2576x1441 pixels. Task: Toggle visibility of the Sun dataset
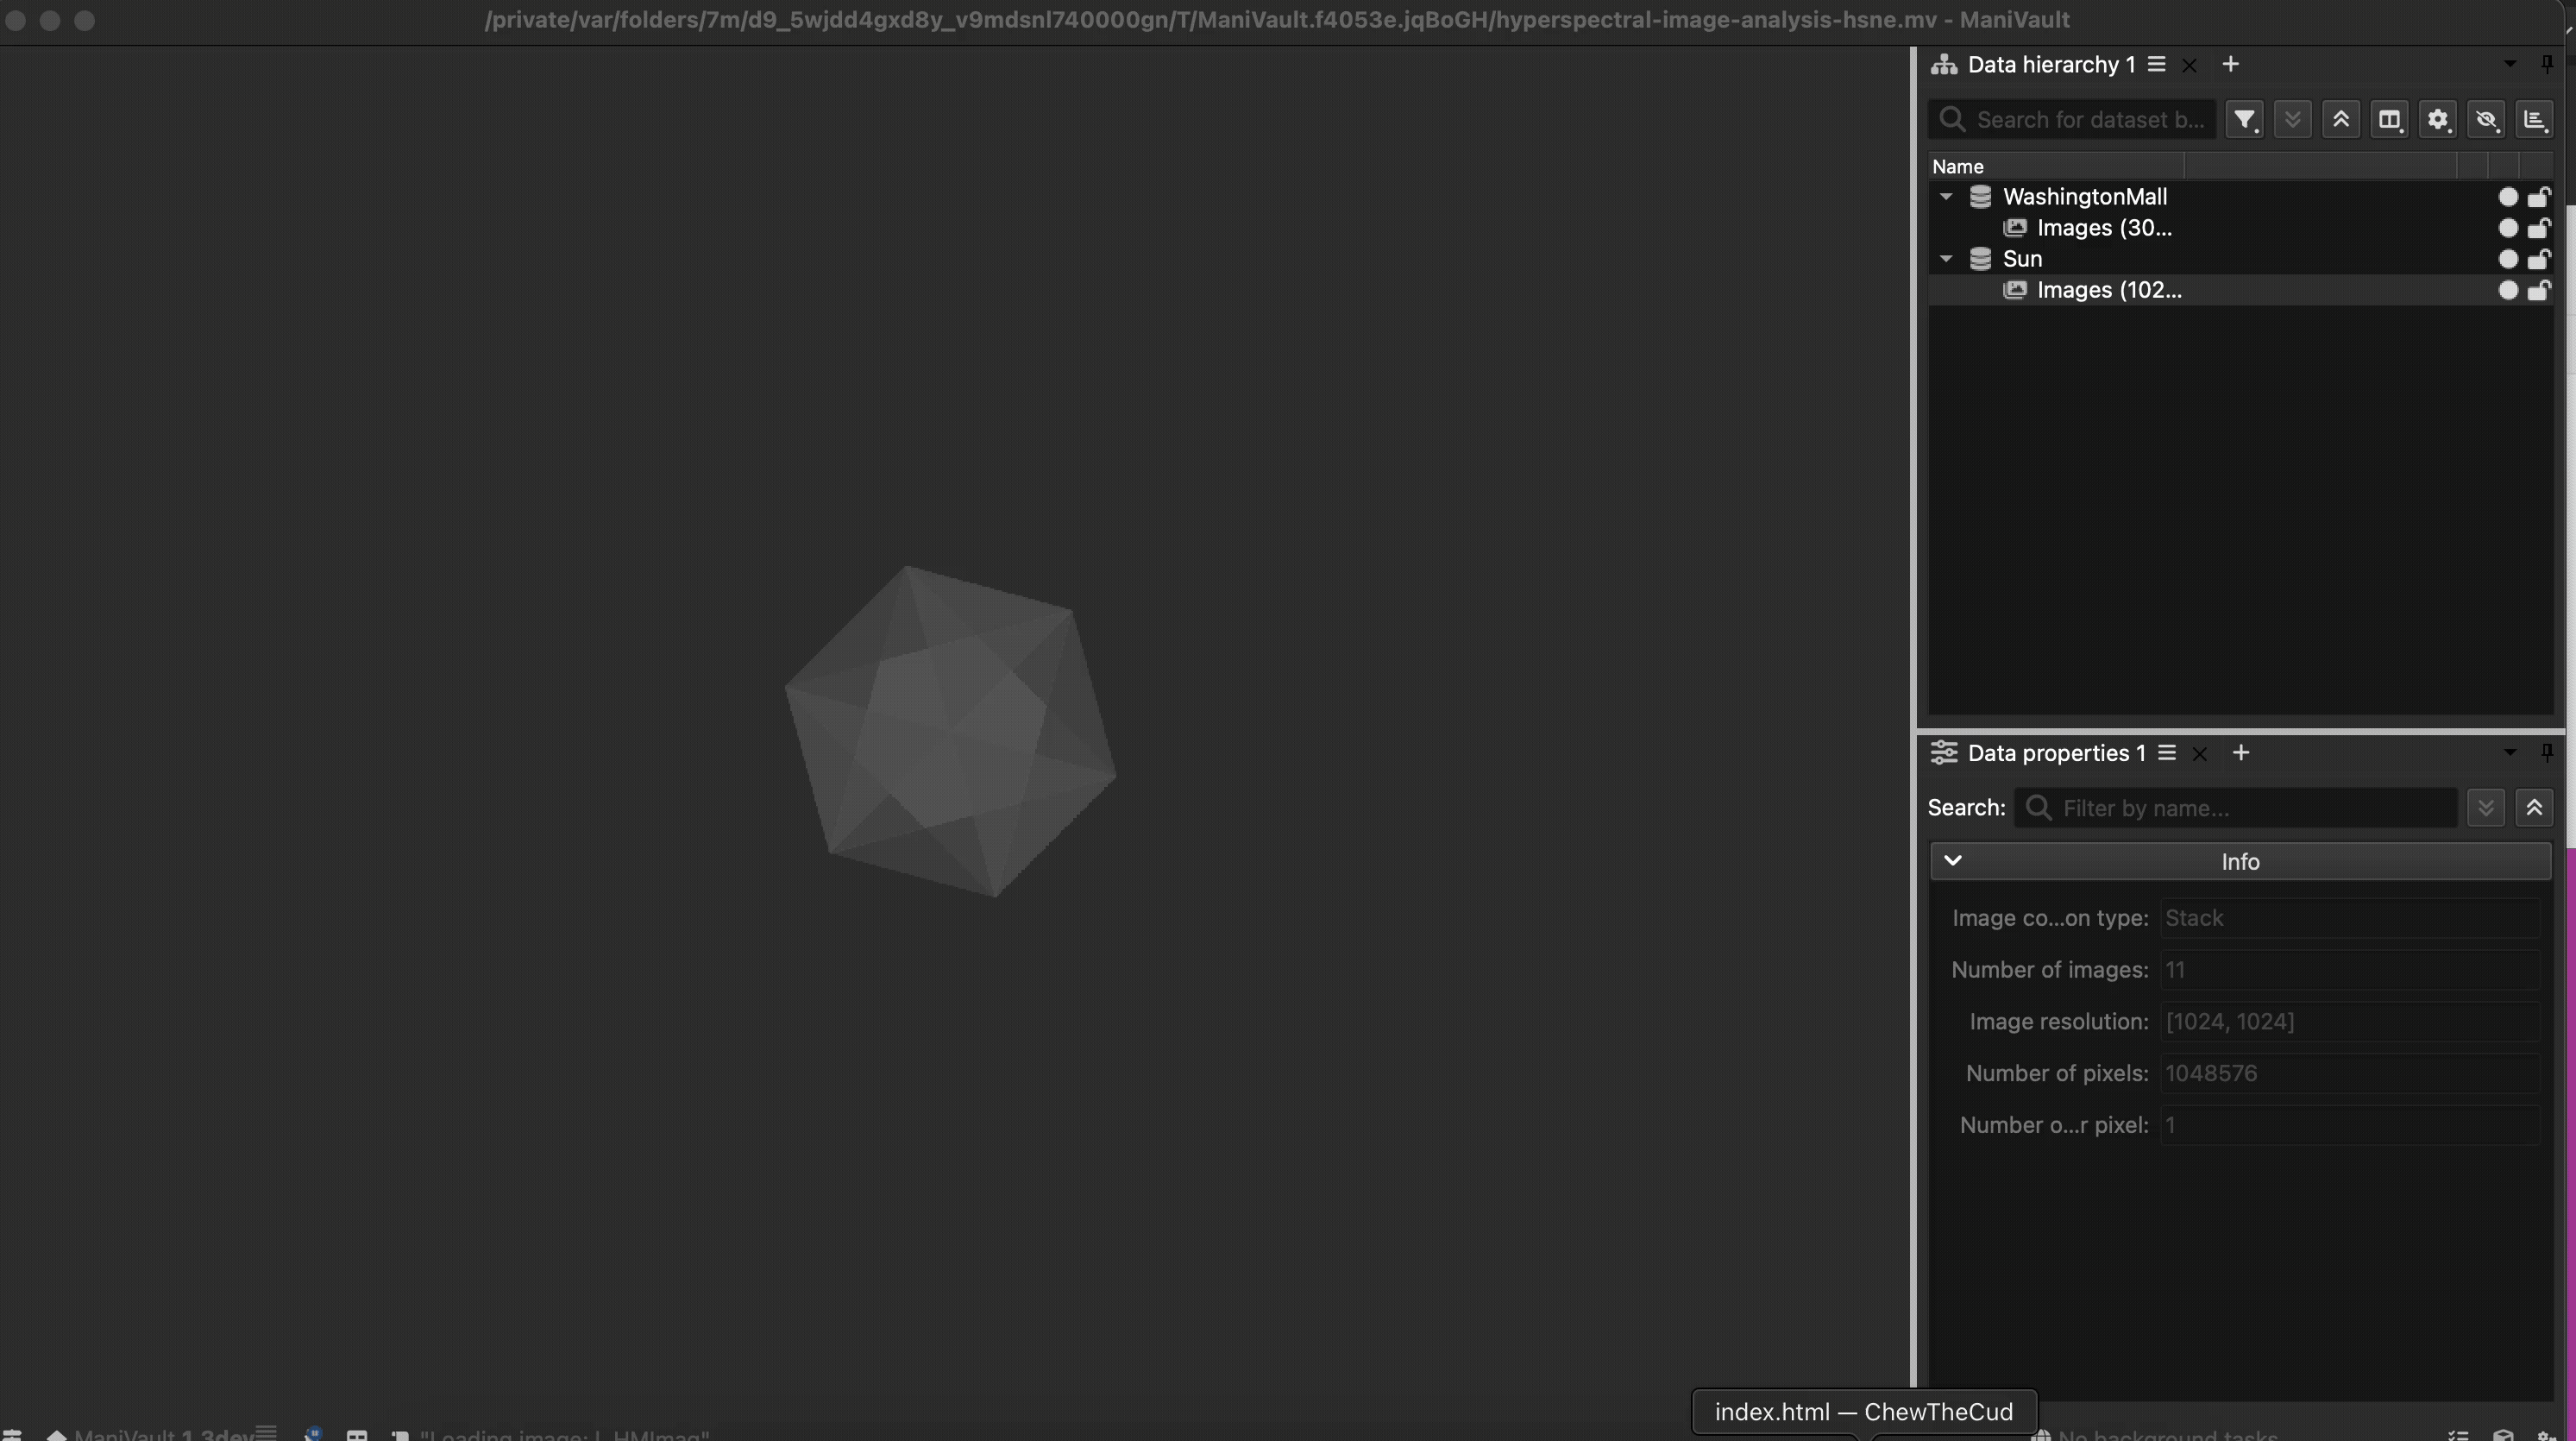click(x=2507, y=259)
